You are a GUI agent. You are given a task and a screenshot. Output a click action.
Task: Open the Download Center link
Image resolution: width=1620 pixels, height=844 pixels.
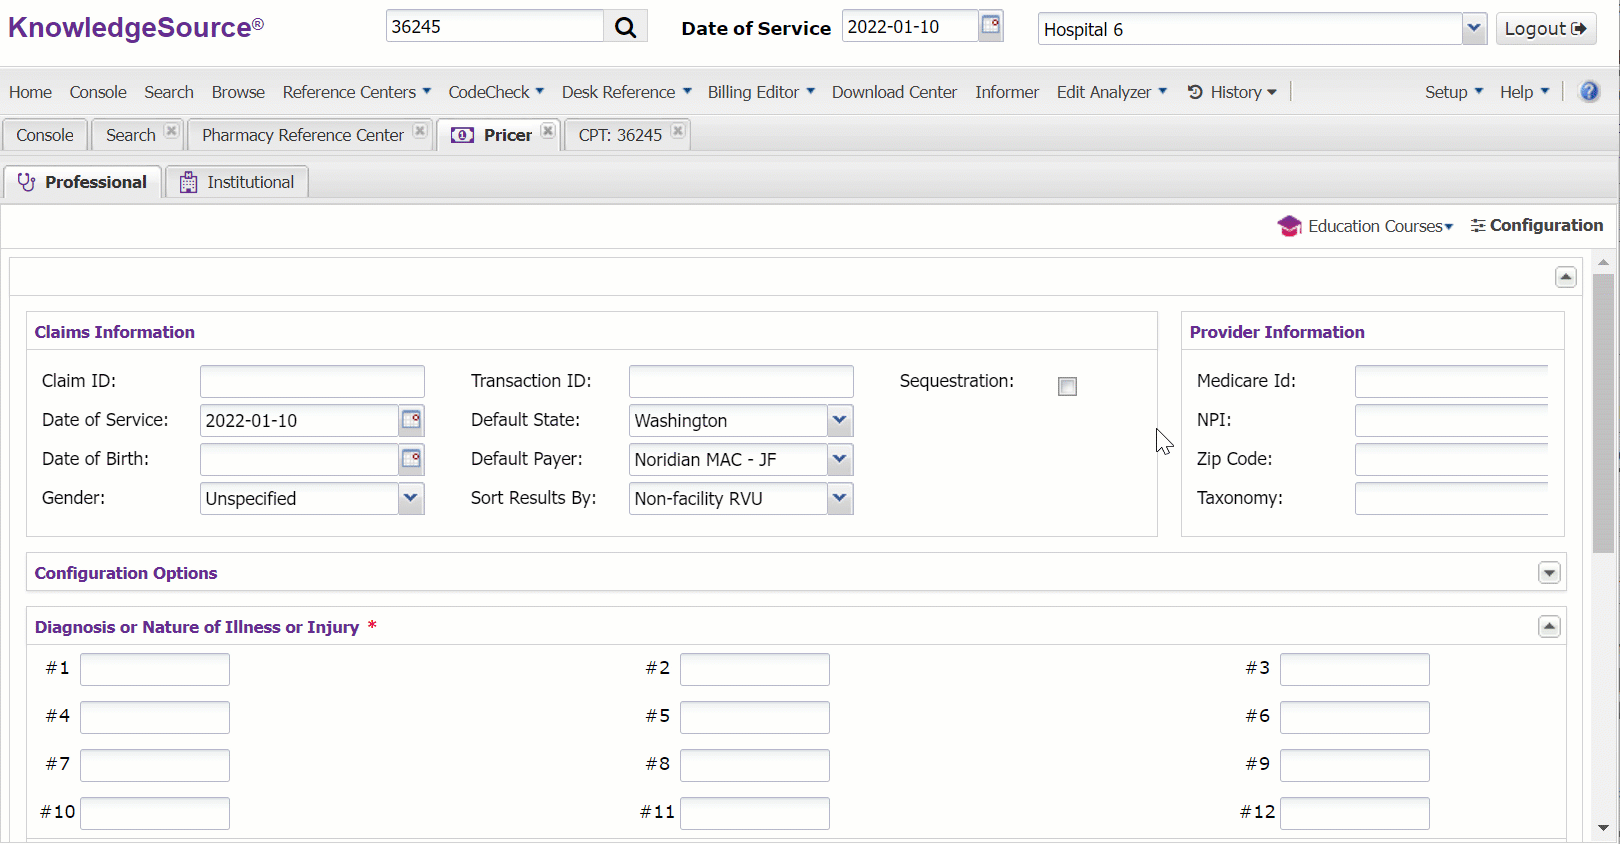(894, 92)
